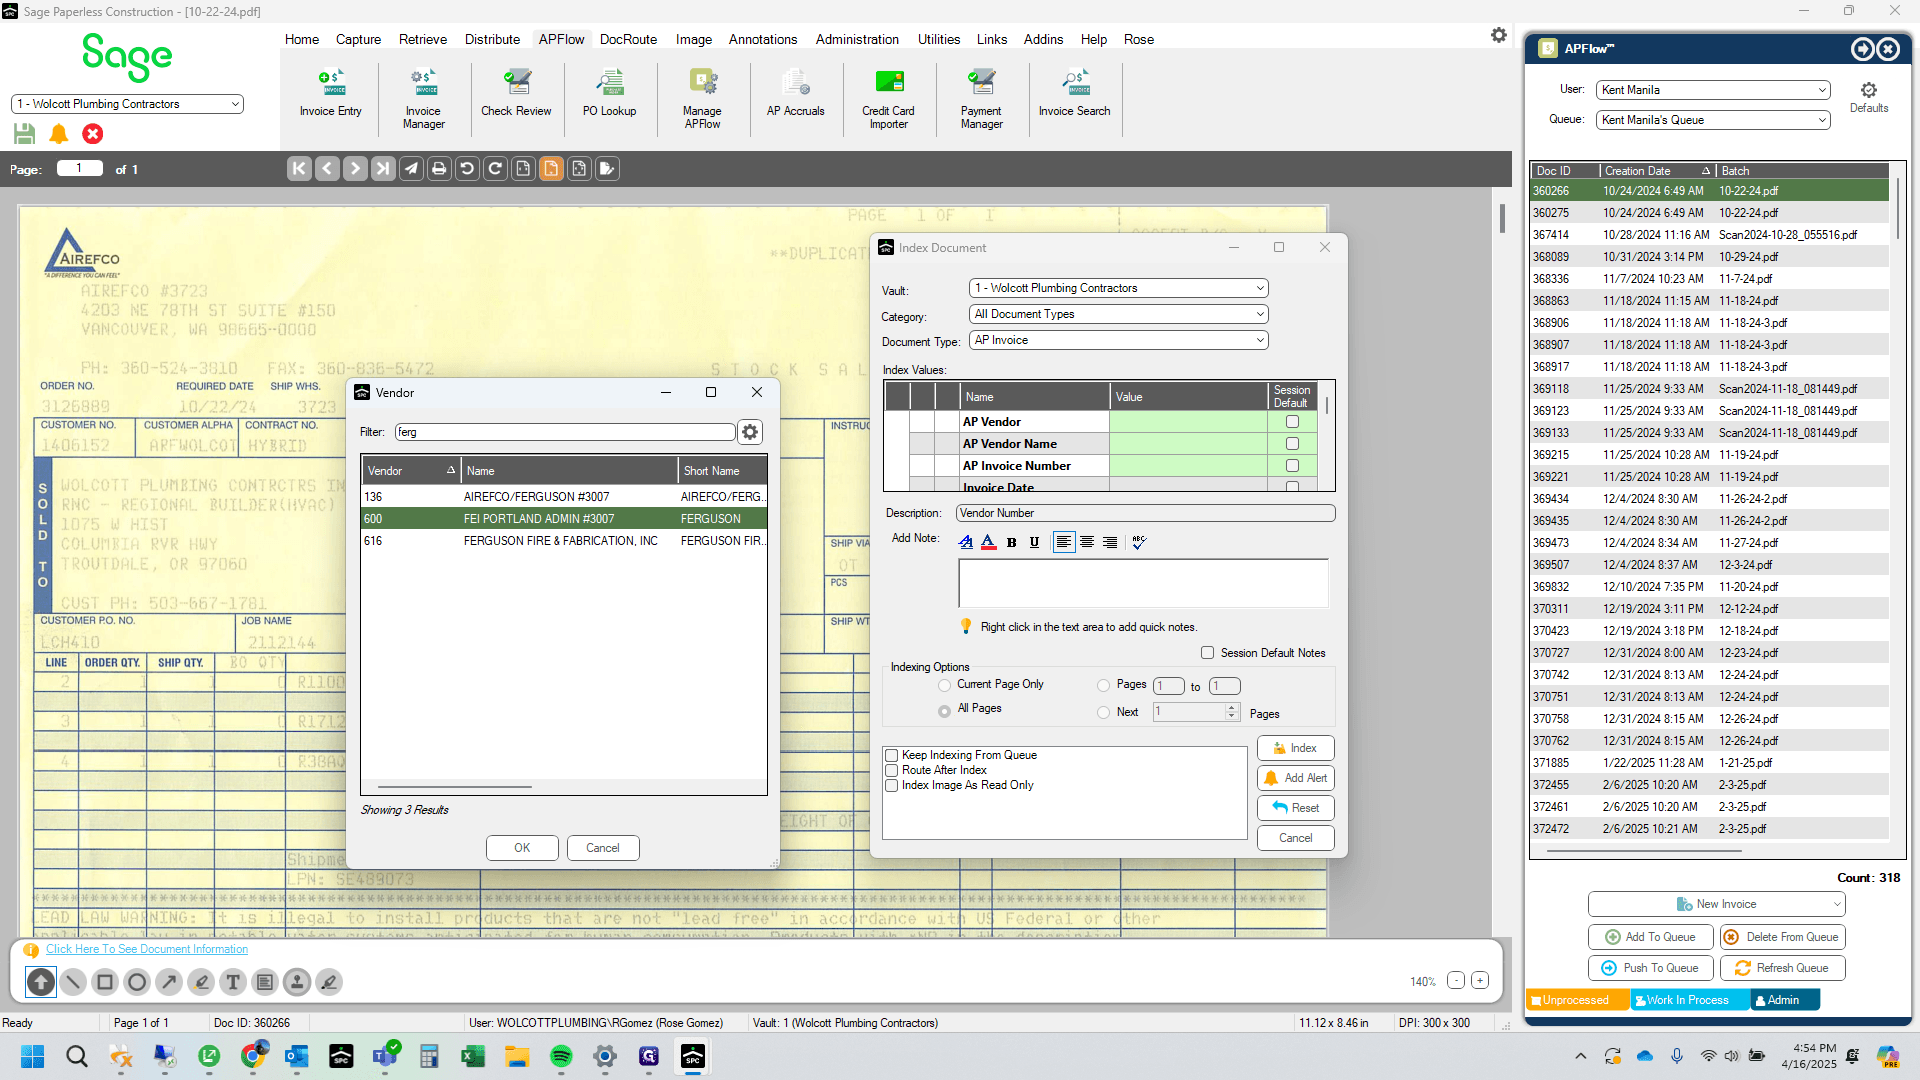Select the text annotation tool
The image size is (1920, 1080).
point(233,982)
